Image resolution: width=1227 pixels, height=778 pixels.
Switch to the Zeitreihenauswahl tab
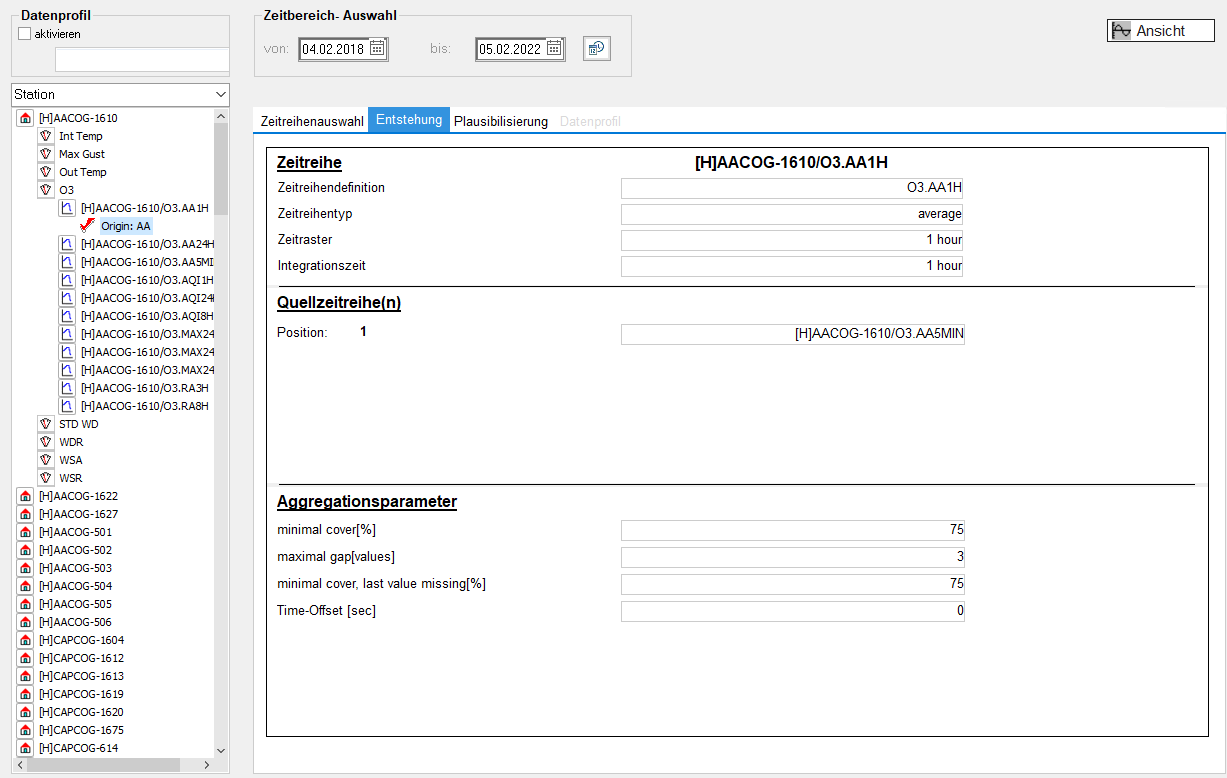coord(312,121)
